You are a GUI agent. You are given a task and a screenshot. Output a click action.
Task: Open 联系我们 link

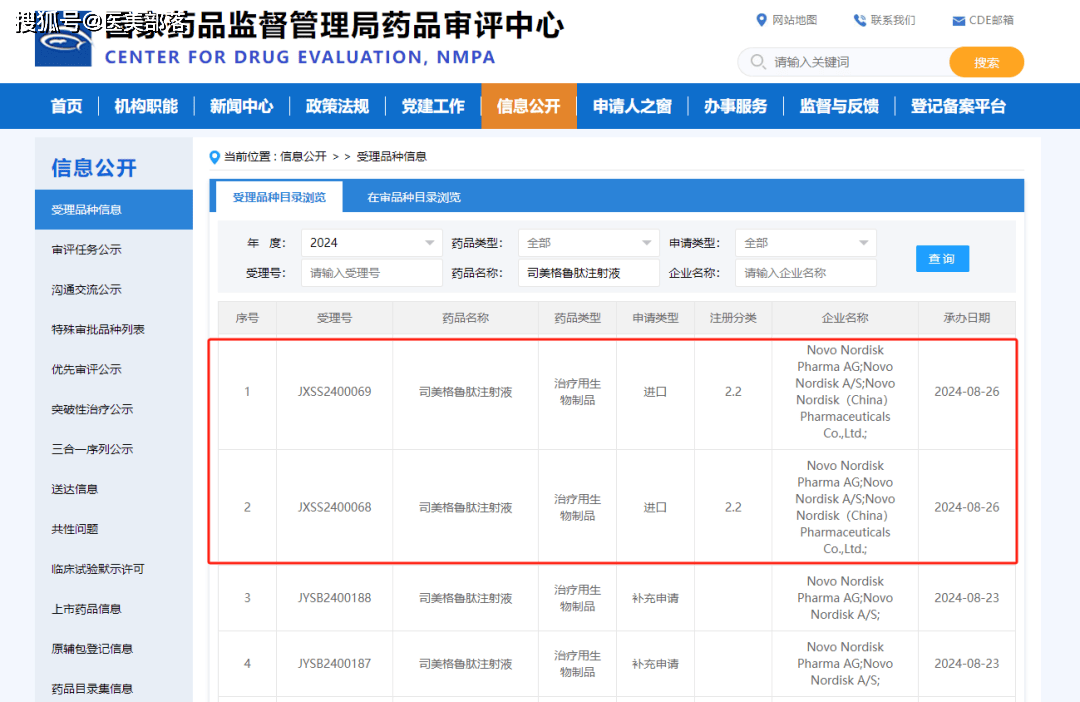click(x=893, y=20)
